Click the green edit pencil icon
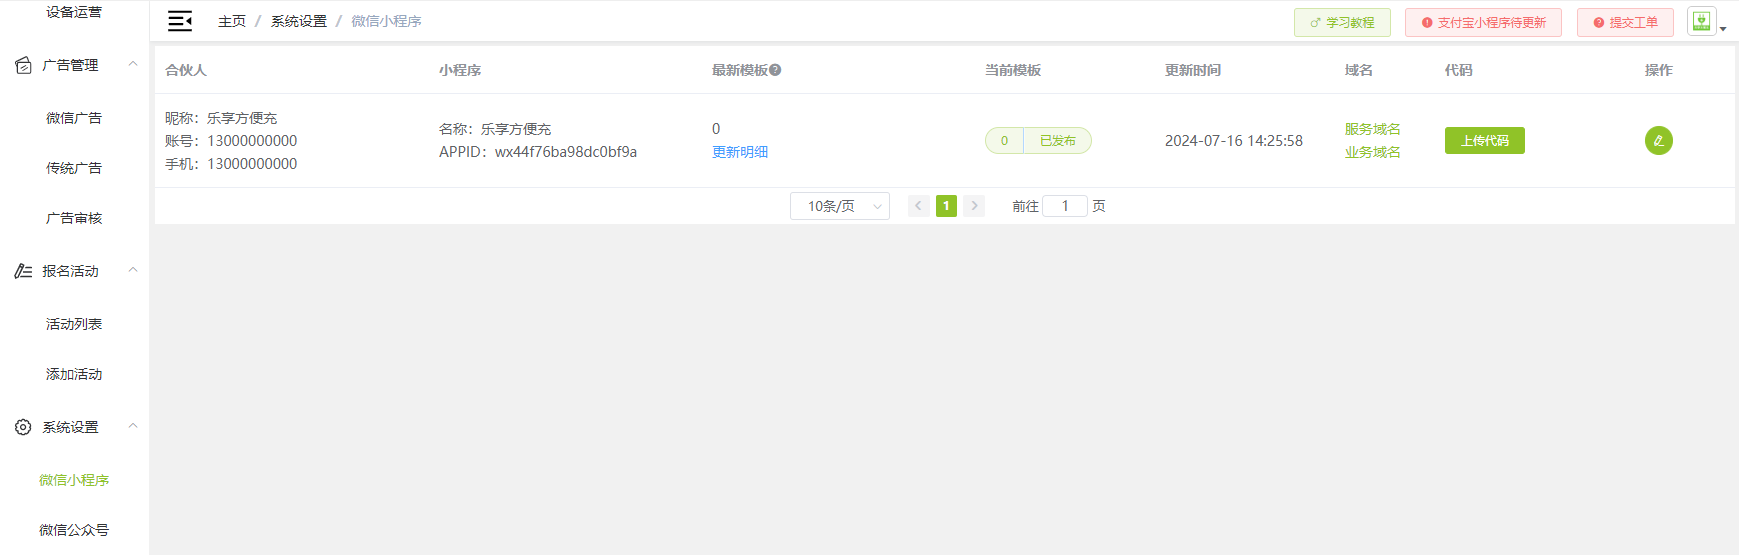 1658,141
